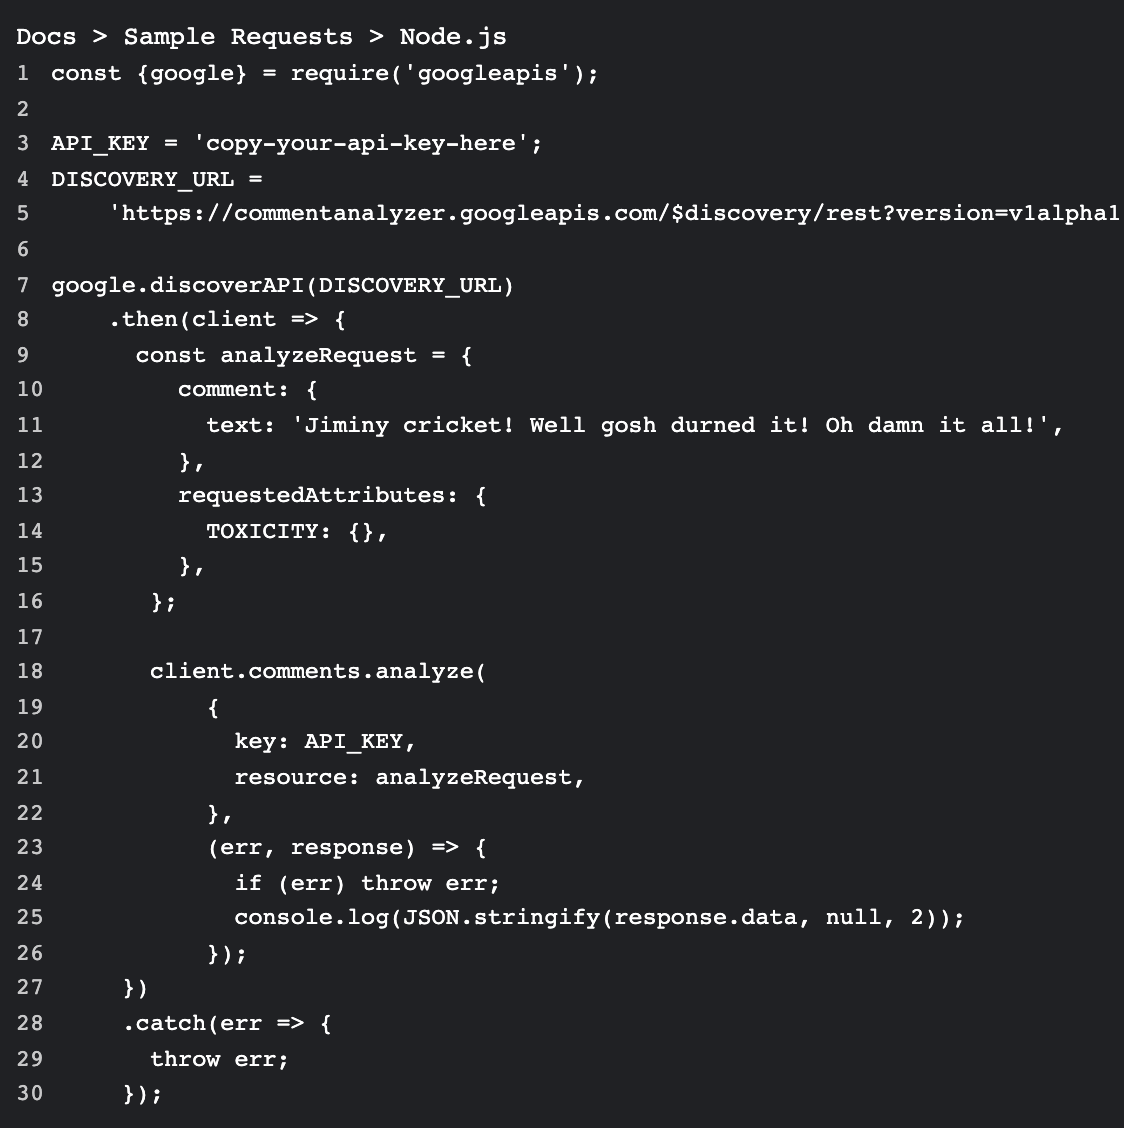Click the console.log statement
This screenshot has height=1128, width=1124.
coord(598,917)
